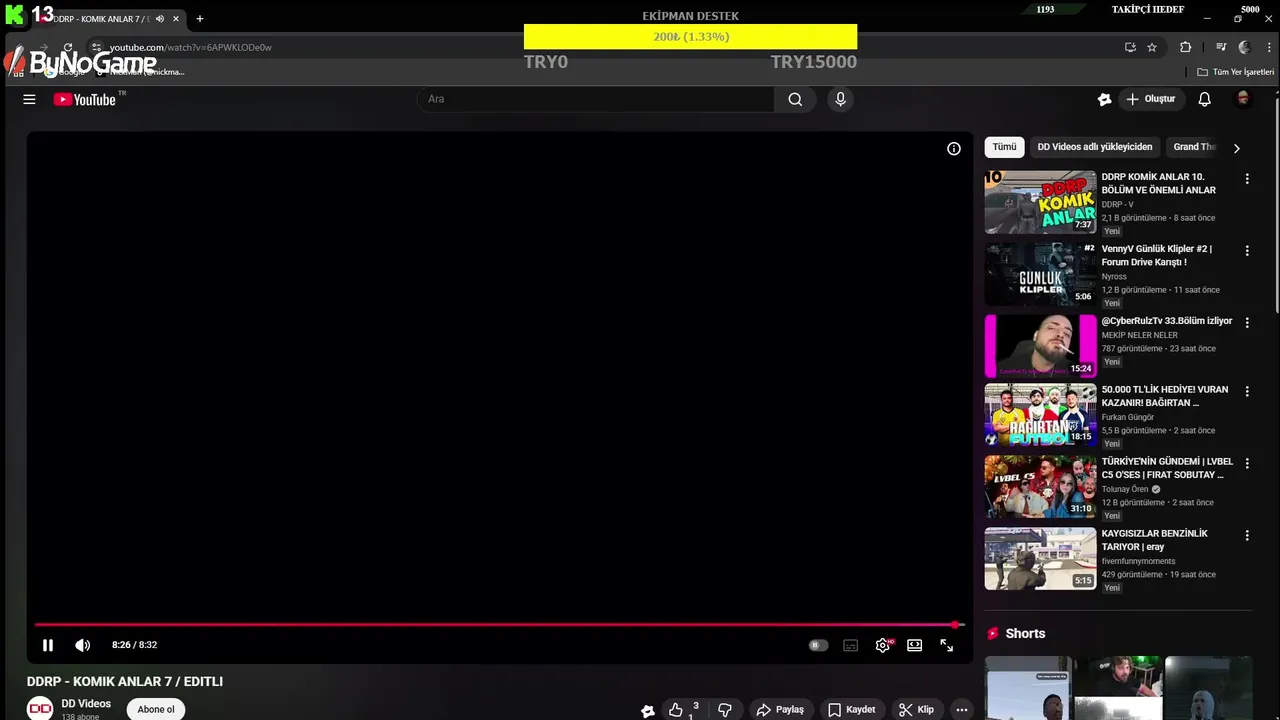The height and width of the screenshot is (720, 1280).
Task: Pause the video playback
Action: [x=47, y=645]
